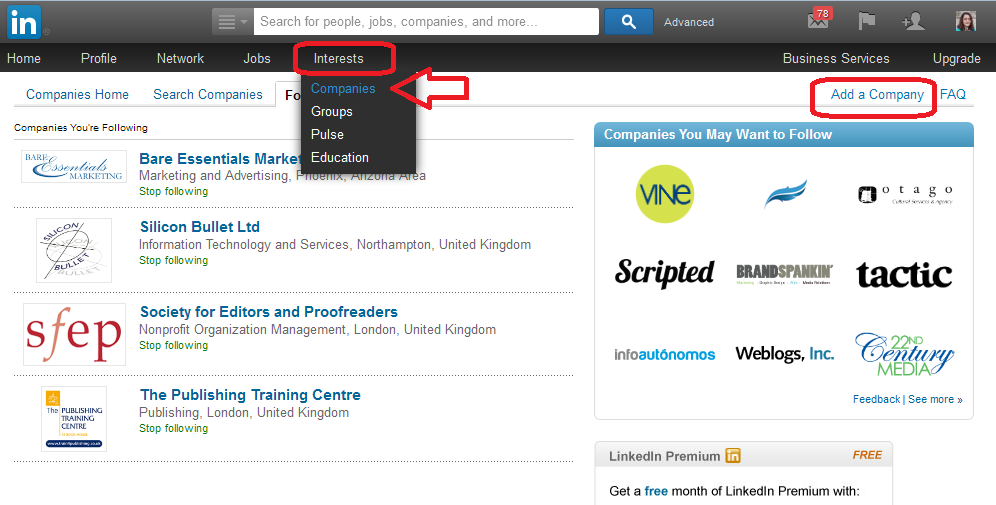Click the Add a Company link
Screen dimensions: 996x505
pos(877,94)
